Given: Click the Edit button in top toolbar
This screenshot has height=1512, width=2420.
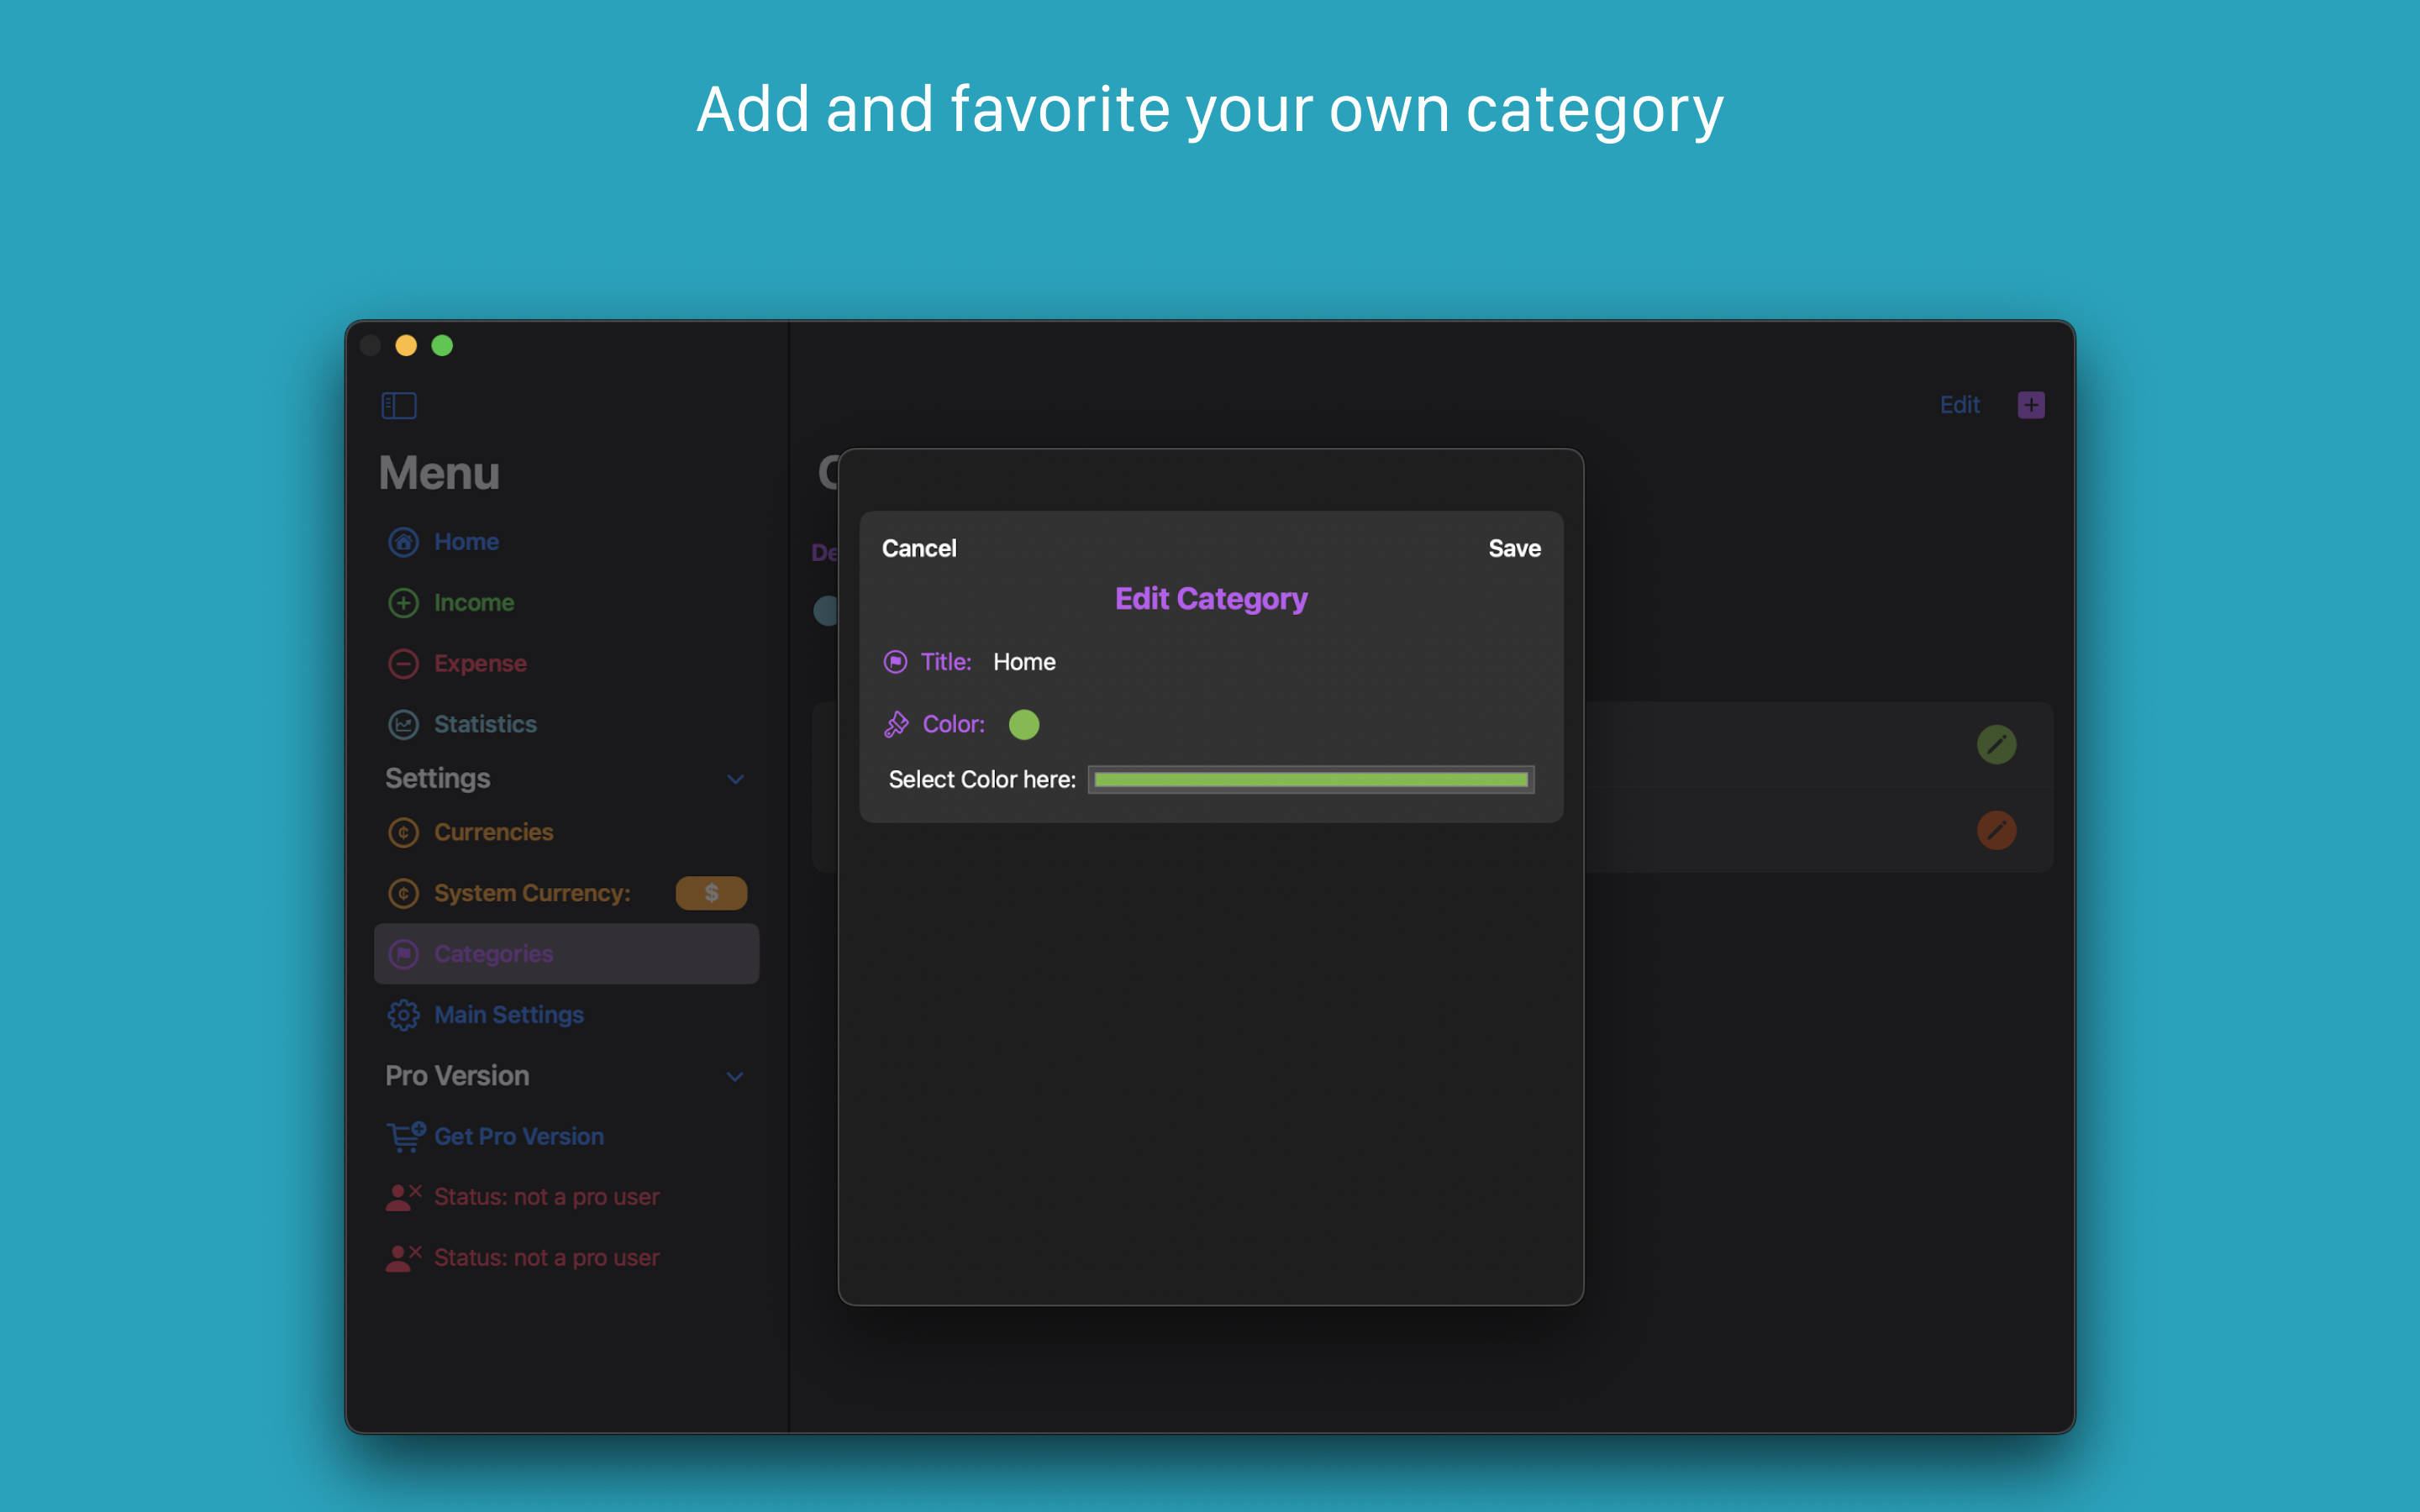Looking at the screenshot, I should click(x=1959, y=405).
